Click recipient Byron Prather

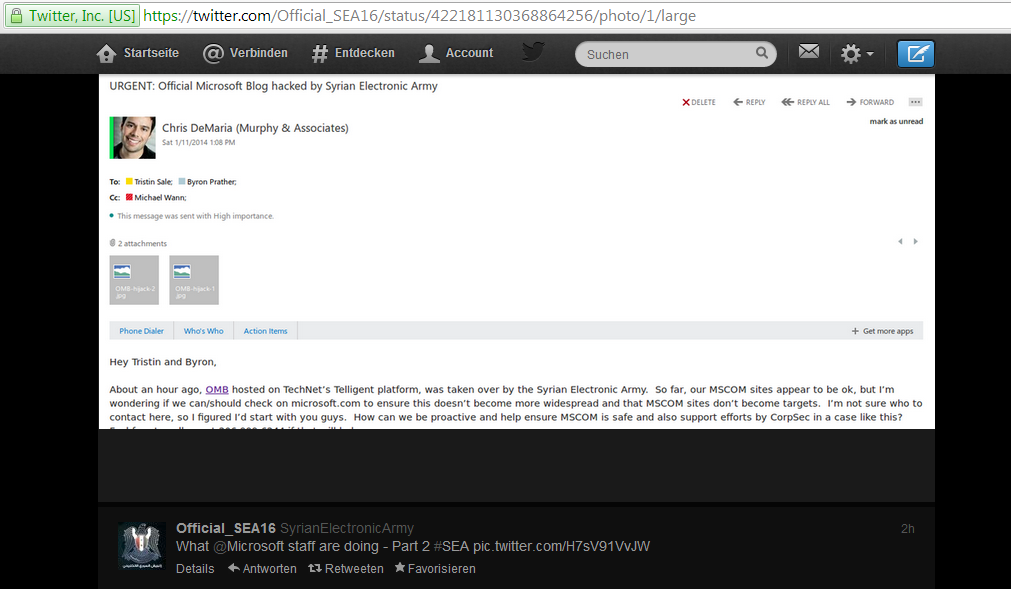pos(211,182)
